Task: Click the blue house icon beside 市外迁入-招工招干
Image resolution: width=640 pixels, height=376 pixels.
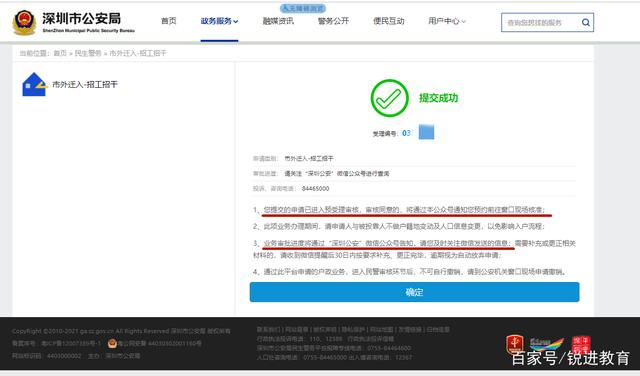Action: coord(34,85)
